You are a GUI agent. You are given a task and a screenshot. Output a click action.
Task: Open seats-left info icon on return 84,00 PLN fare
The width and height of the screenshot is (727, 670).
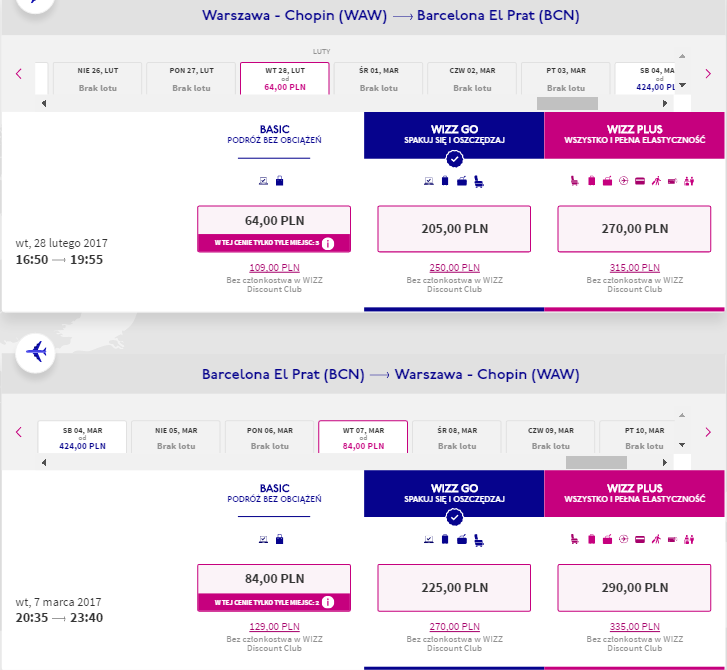pos(328,602)
